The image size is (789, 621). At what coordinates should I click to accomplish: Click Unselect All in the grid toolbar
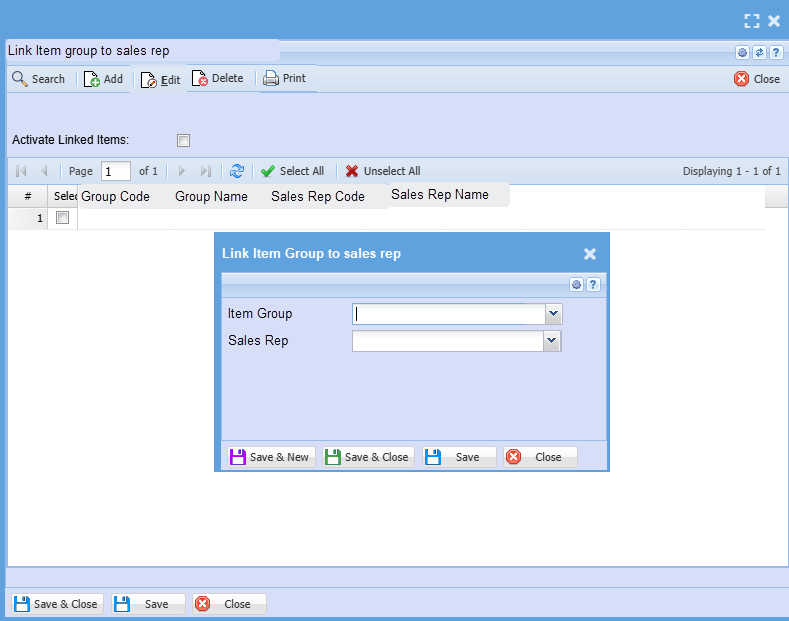(383, 171)
